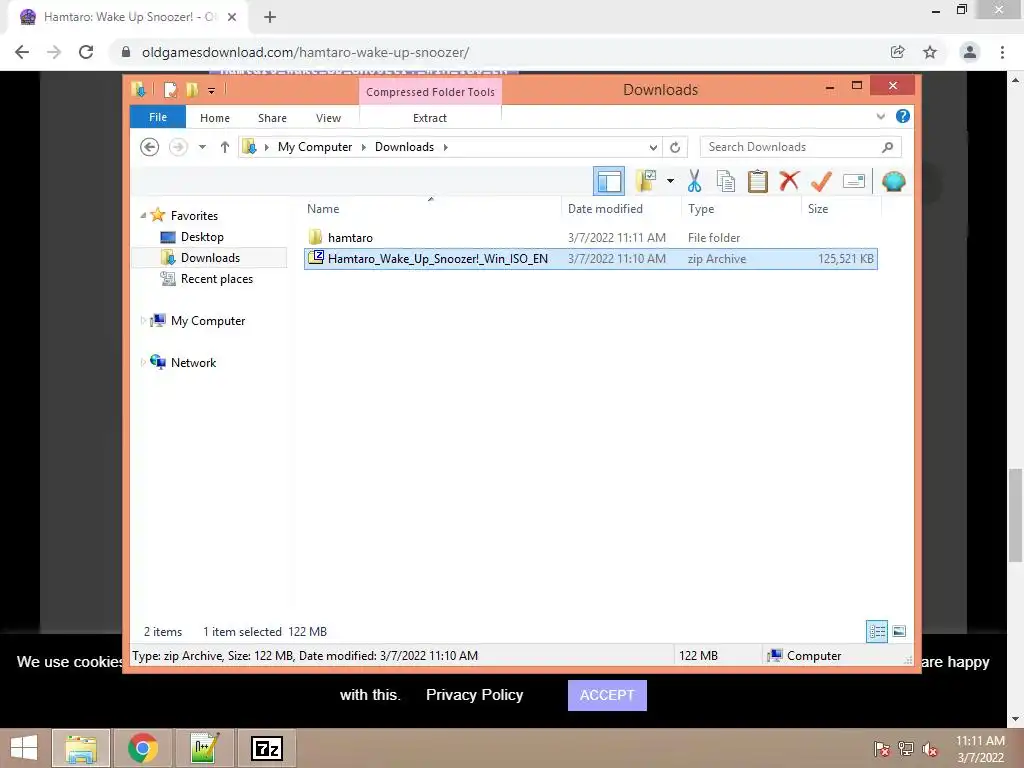Open the Privacy Policy link
The image size is (1024, 768).
(474, 695)
